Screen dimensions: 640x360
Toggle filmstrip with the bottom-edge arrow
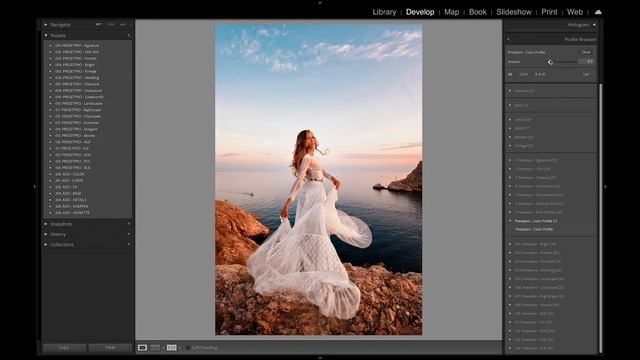coord(320,358)
